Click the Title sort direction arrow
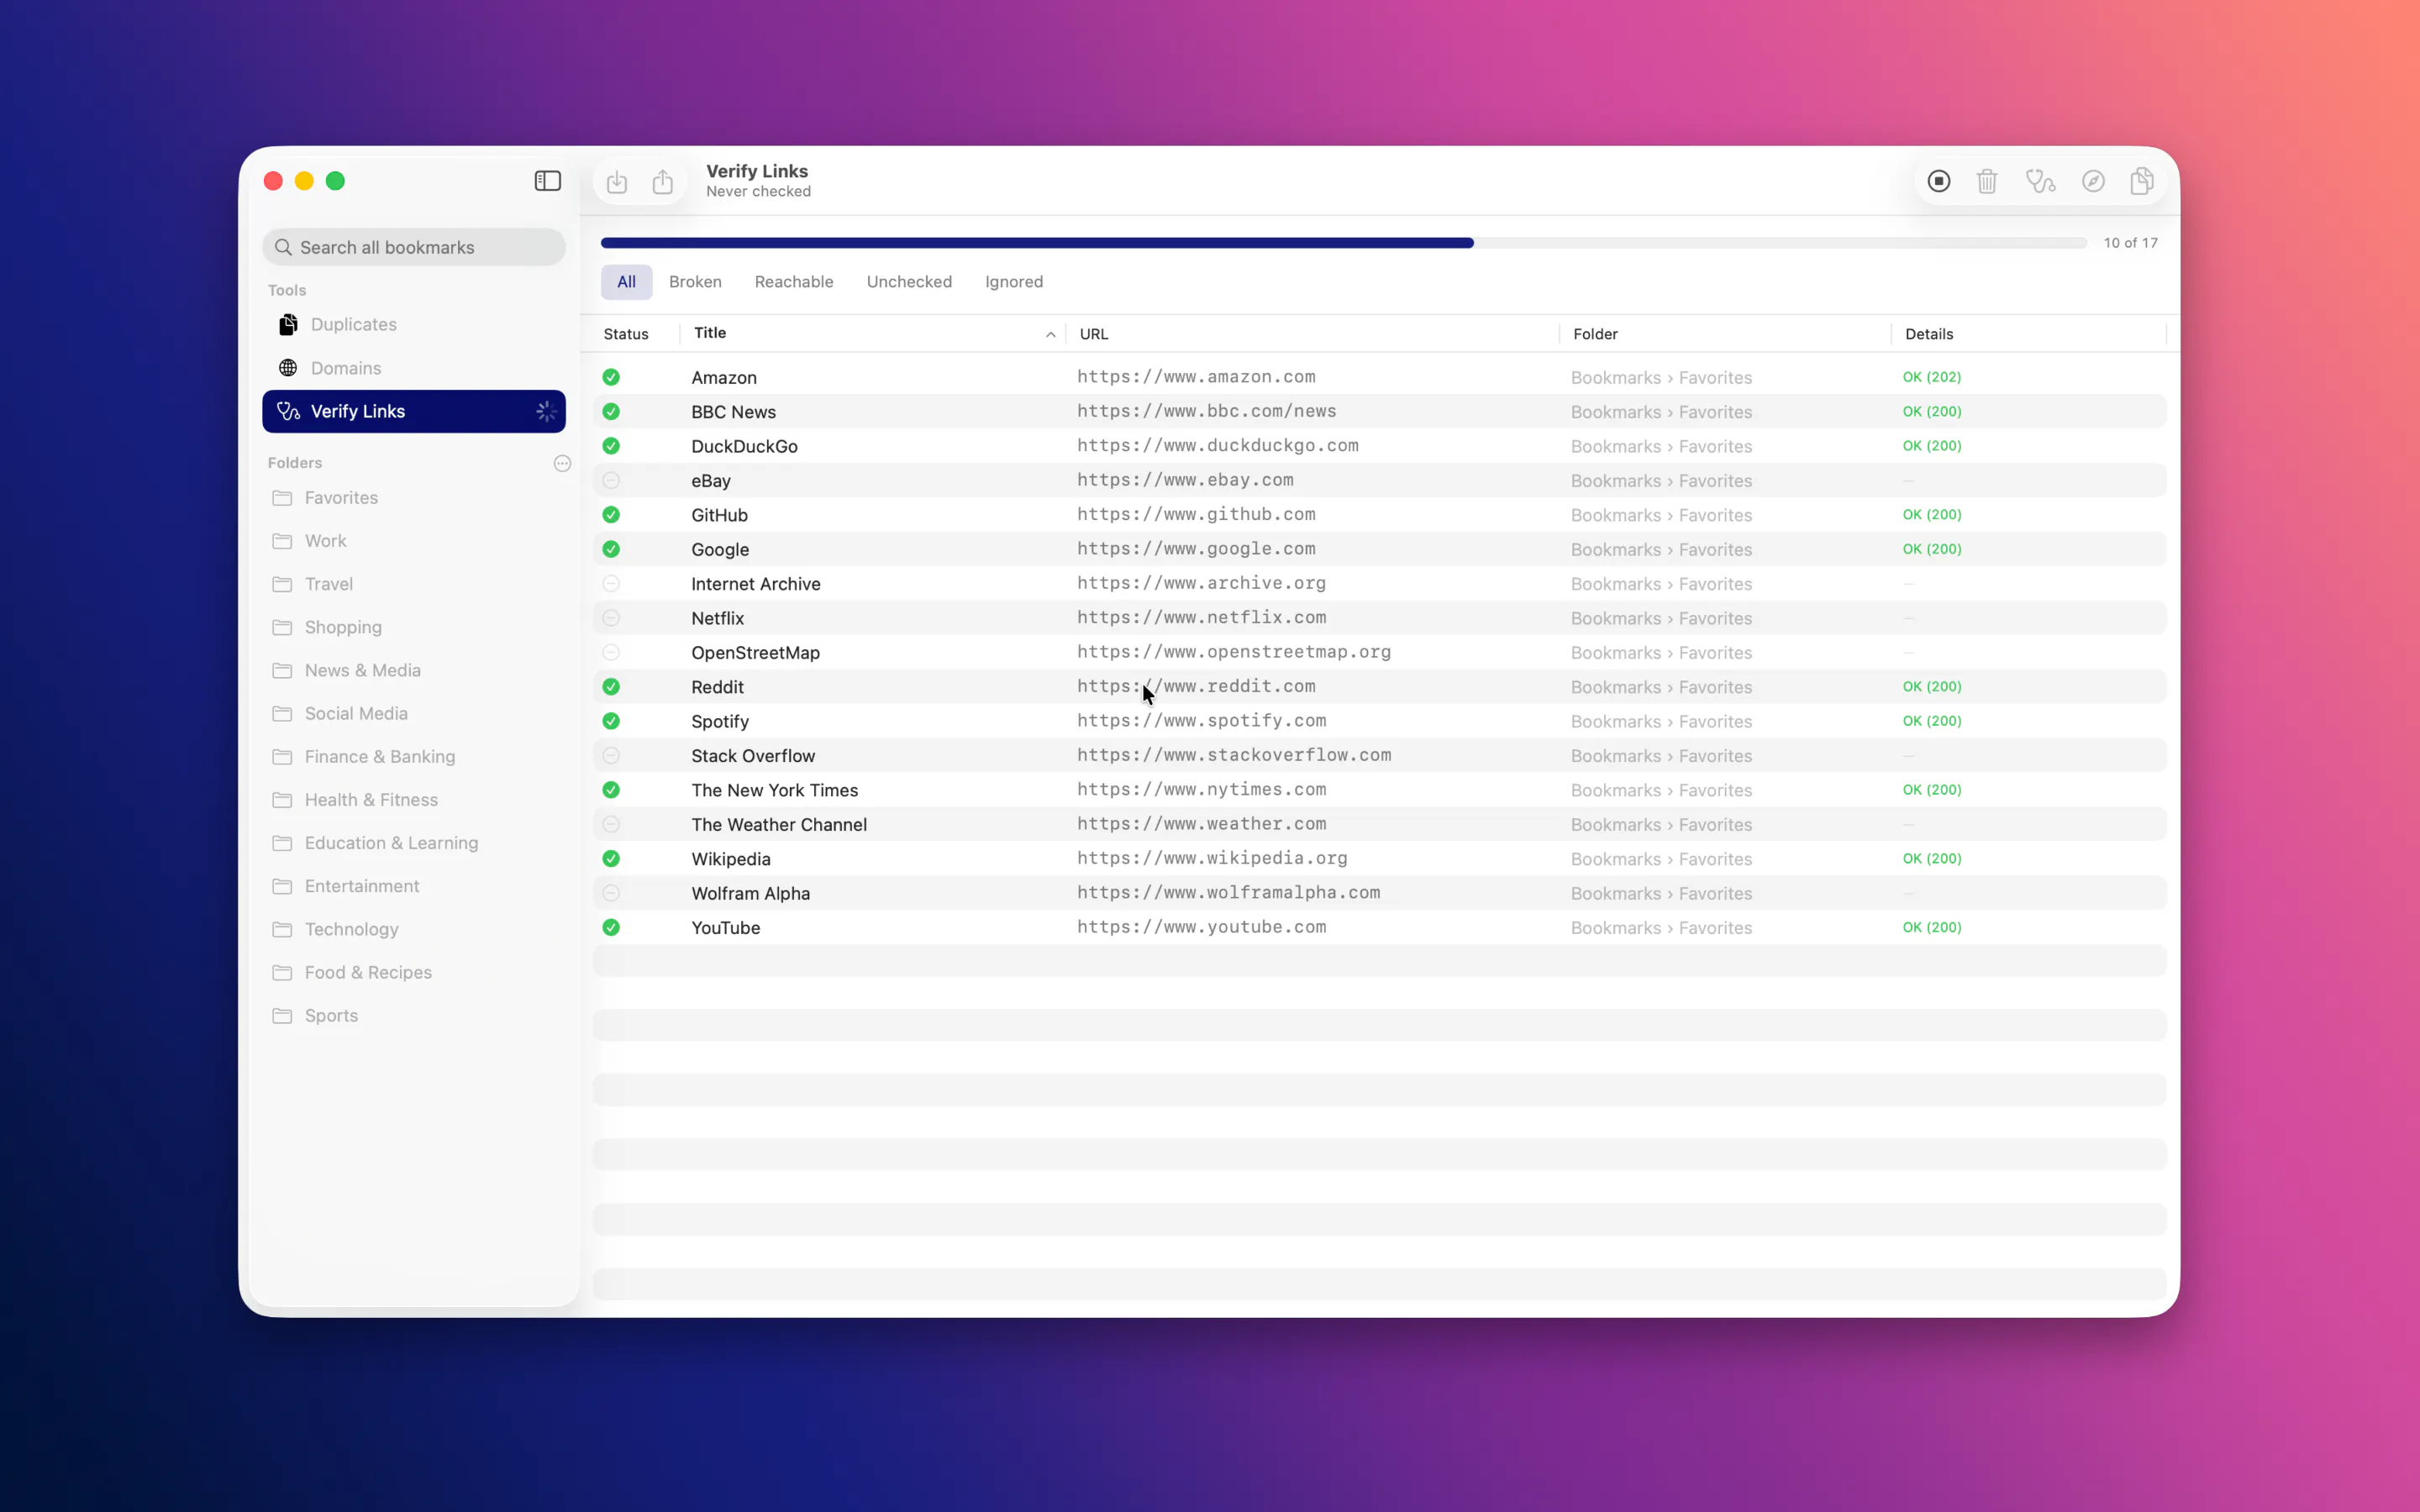The height and width of the screenshot is (1512, 2420). point(1050,335)
